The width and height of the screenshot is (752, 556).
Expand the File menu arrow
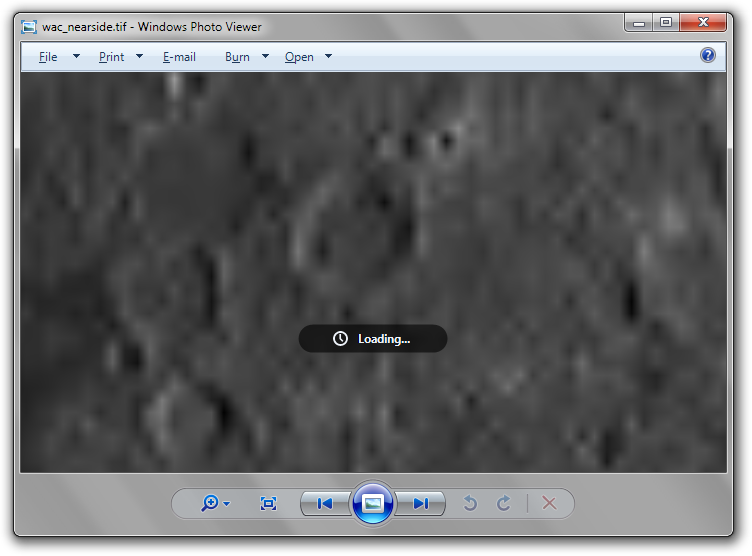[76, 56]
